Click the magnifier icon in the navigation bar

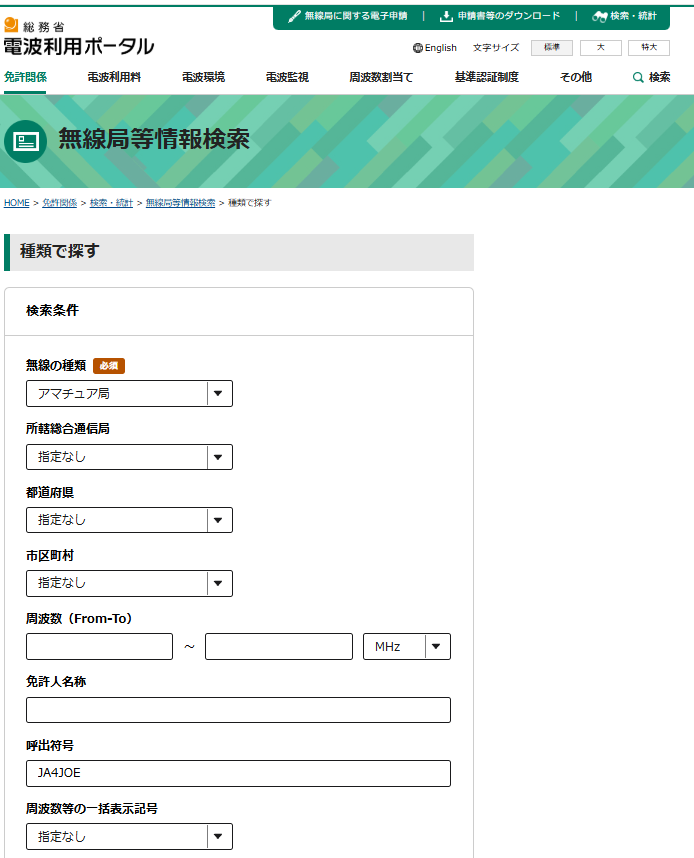pyautogui.click(x=638, y=77)
